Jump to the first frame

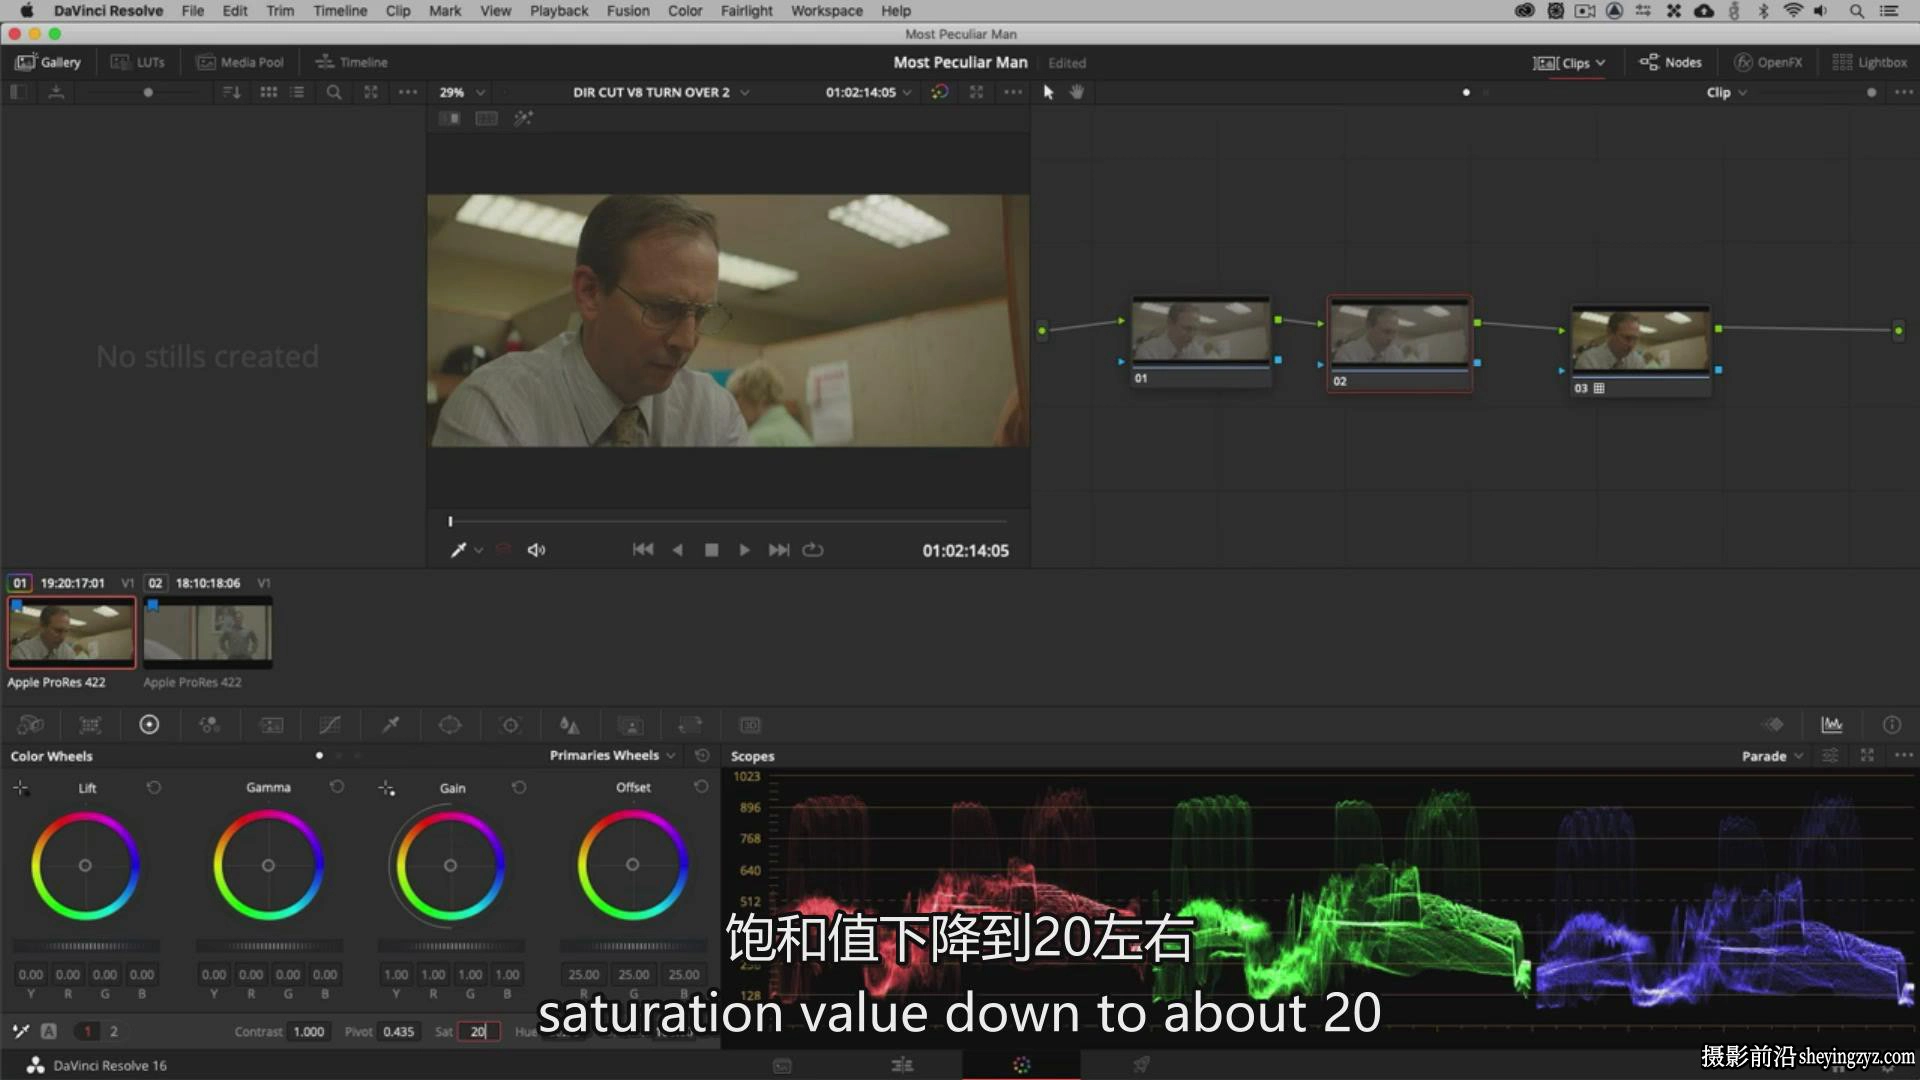pos(643,550)
